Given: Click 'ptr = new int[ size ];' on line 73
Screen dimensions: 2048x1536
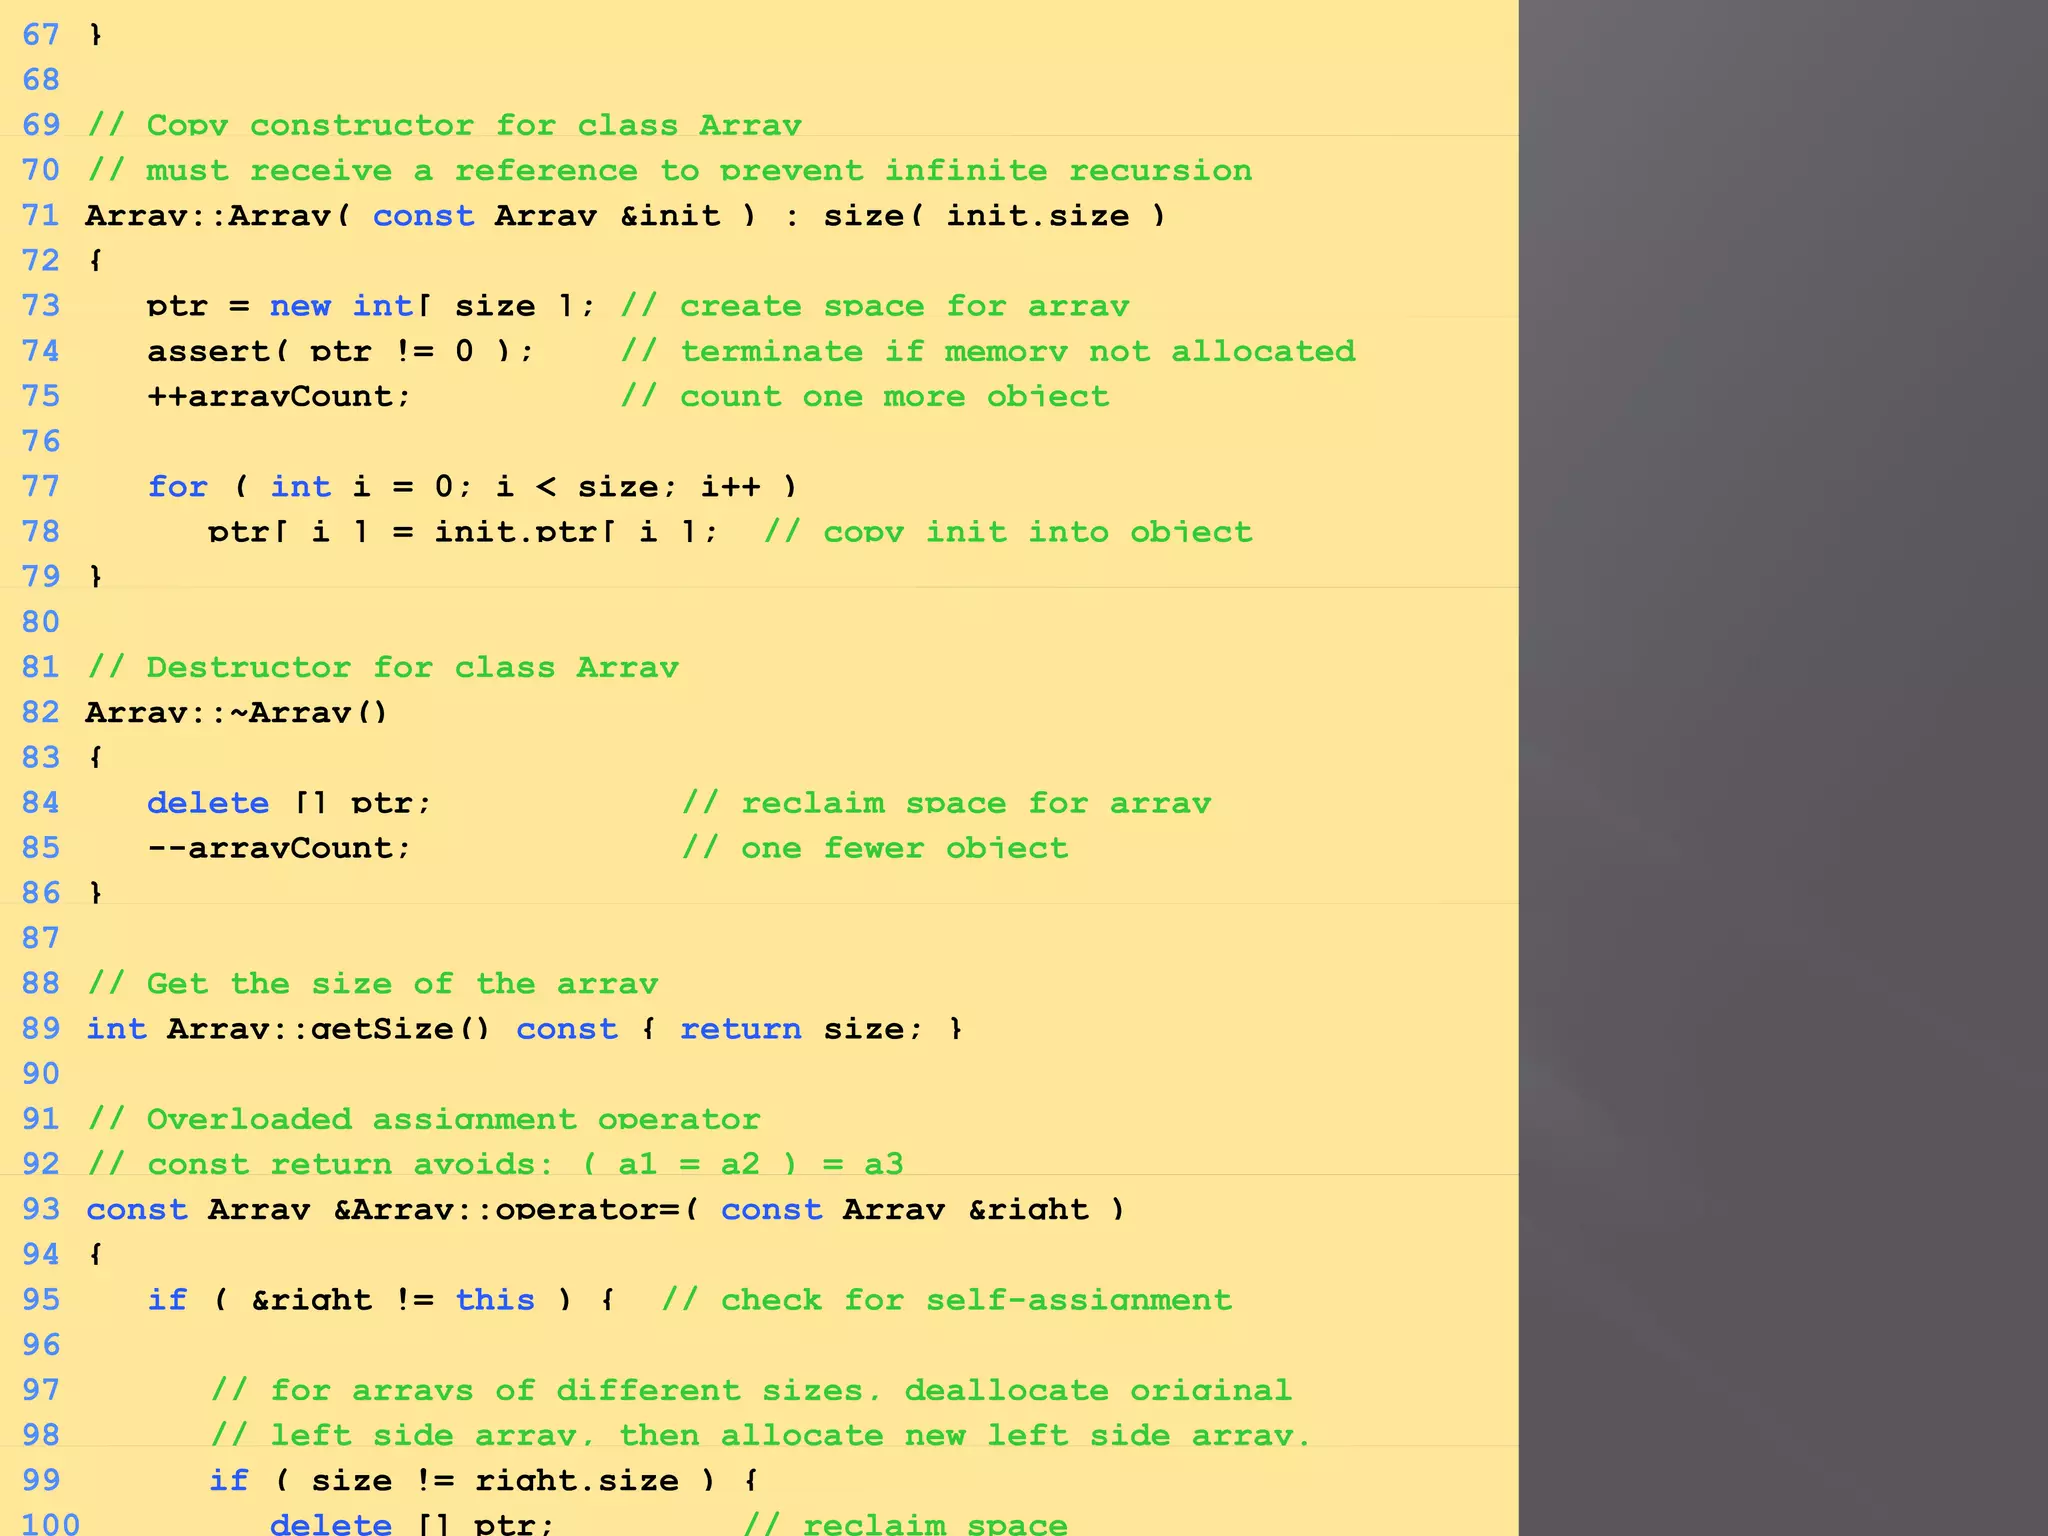Looking at the screenshot, I should tap(371, 305).
